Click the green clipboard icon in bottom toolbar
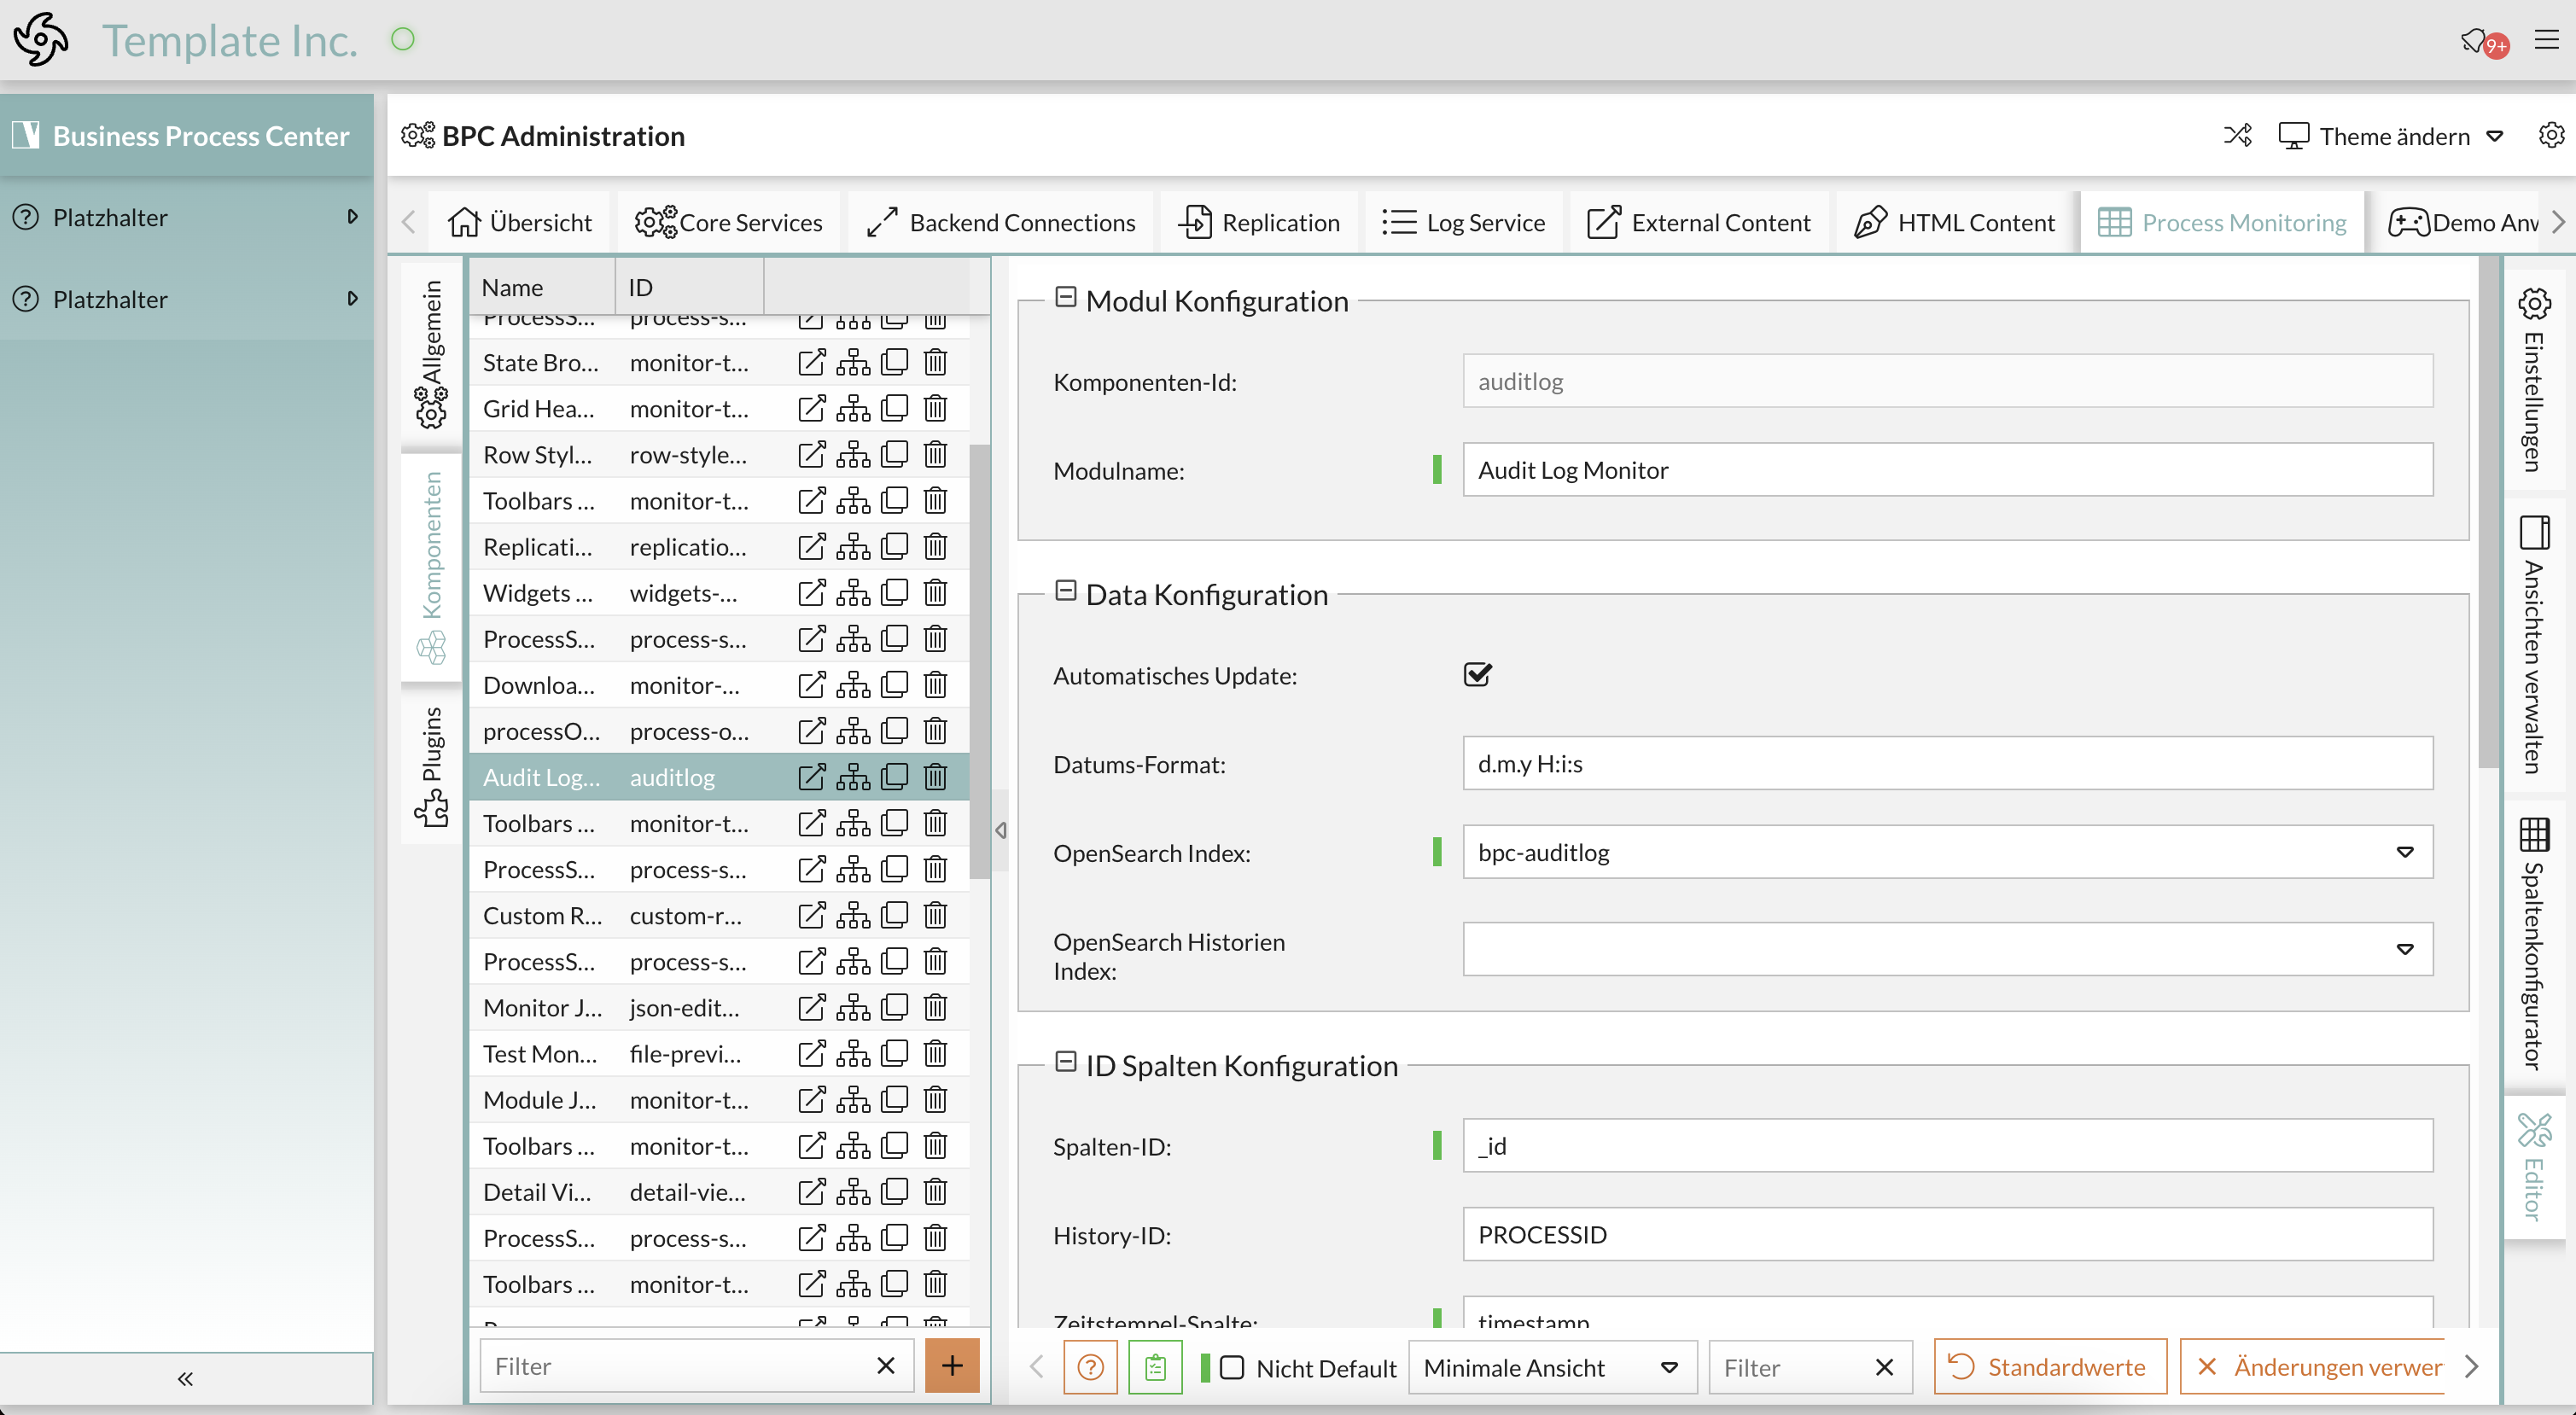The width and height of the screenshot is (2576, 1415). [1155, 1366]
